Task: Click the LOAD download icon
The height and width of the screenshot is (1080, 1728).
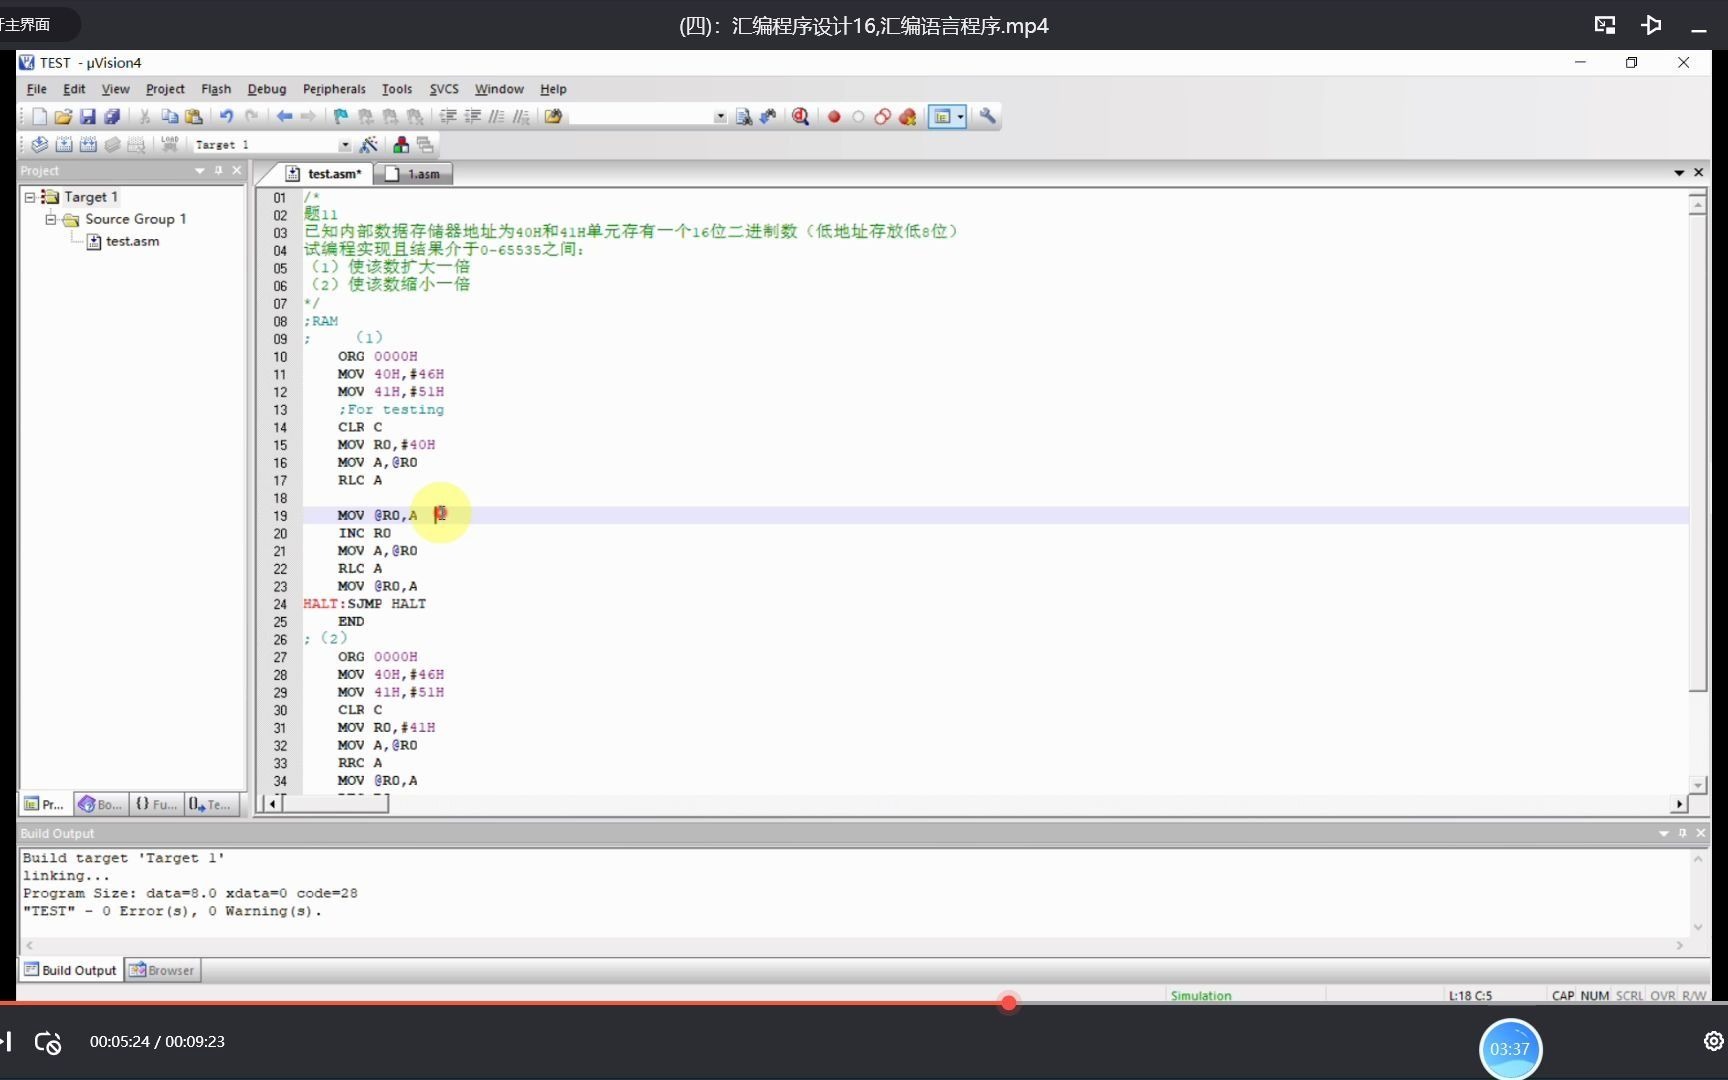Action: [x=170, y=145]
